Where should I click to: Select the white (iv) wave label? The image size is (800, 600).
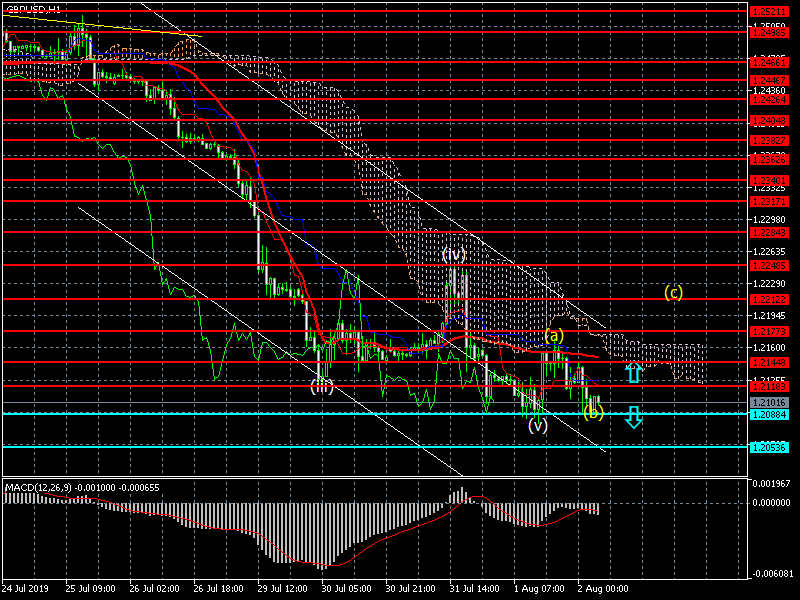[454, 255]
